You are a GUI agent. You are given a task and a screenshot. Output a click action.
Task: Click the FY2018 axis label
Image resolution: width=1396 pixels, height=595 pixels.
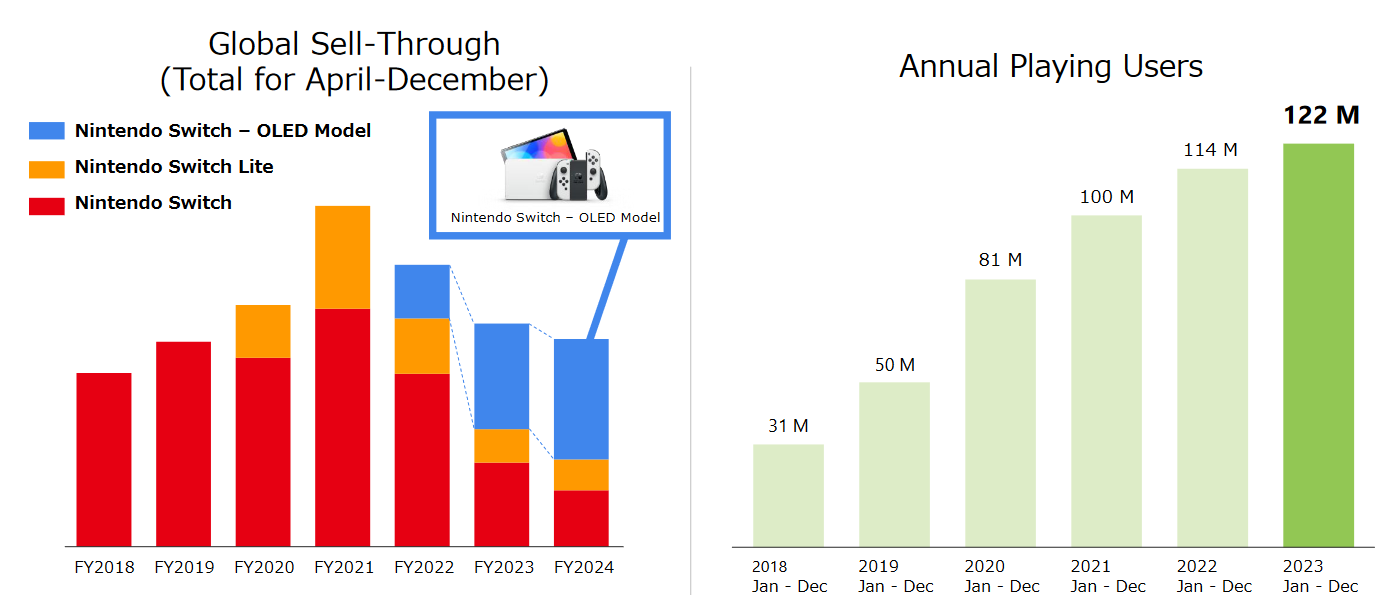point(104,567)
